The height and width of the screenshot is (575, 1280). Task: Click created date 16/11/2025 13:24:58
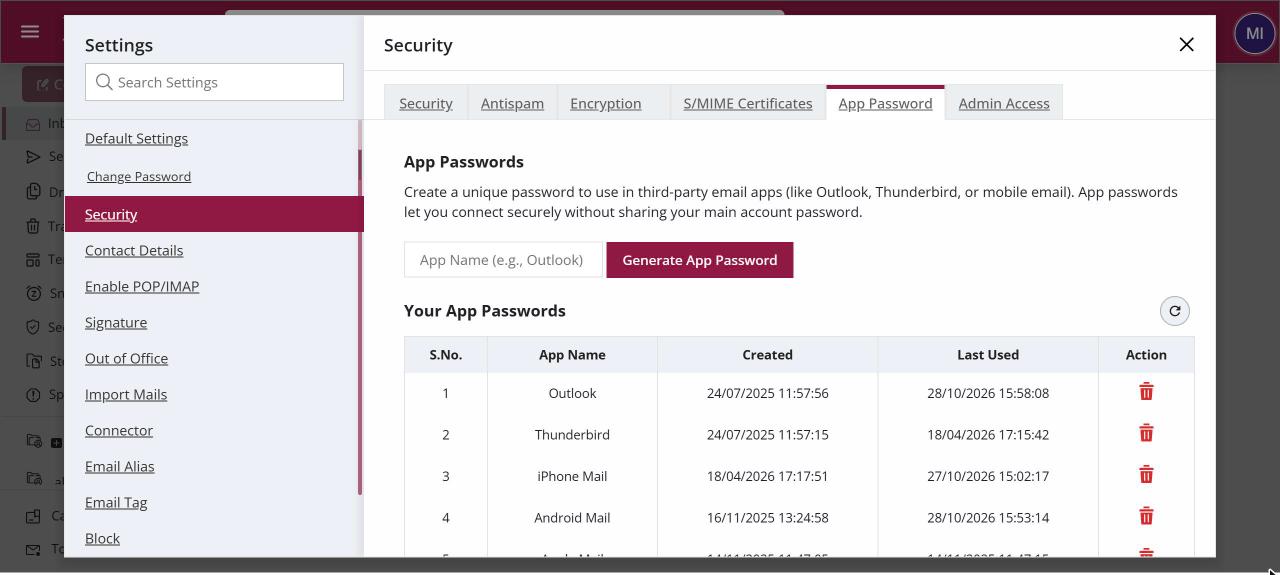point(768,518)
